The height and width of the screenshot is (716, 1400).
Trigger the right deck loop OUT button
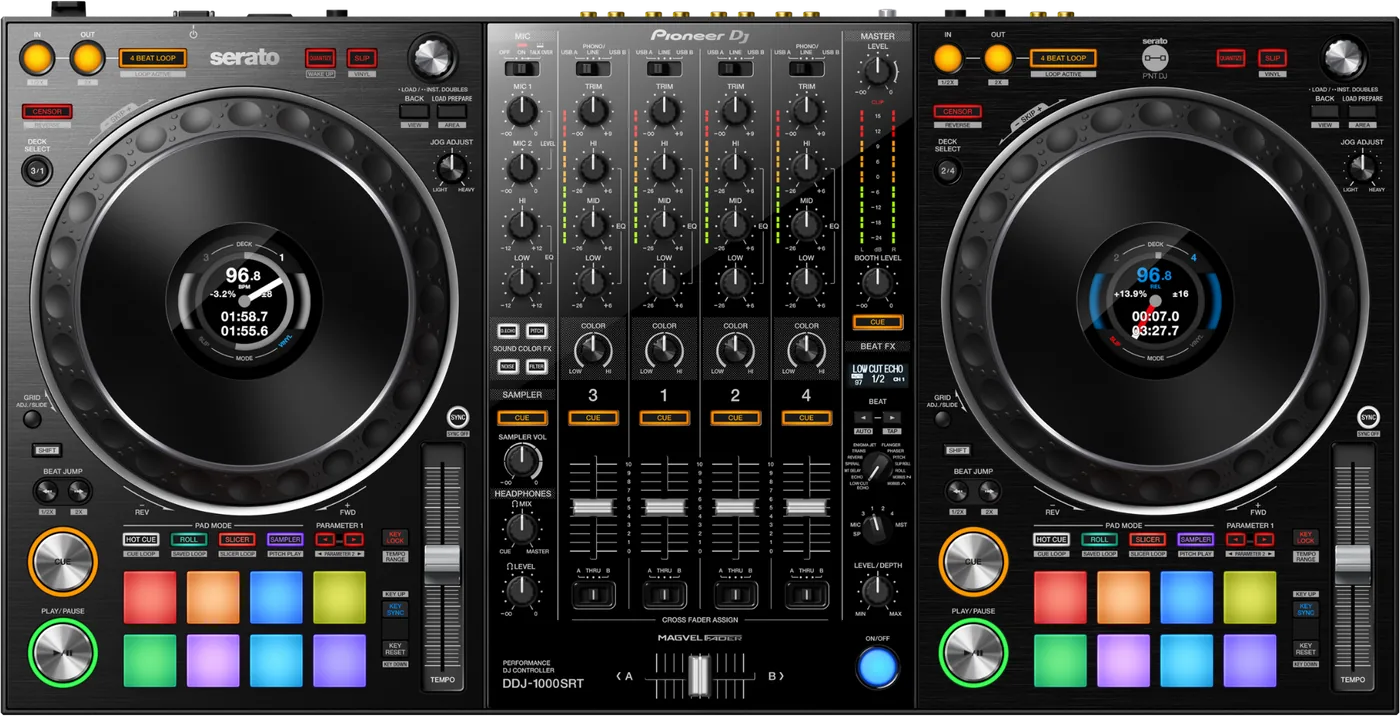[998, 58]
